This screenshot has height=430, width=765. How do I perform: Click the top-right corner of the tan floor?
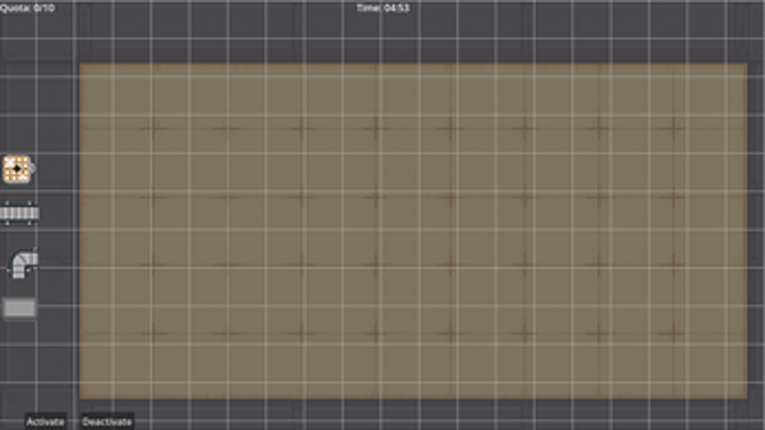click(x=746, y=65)
